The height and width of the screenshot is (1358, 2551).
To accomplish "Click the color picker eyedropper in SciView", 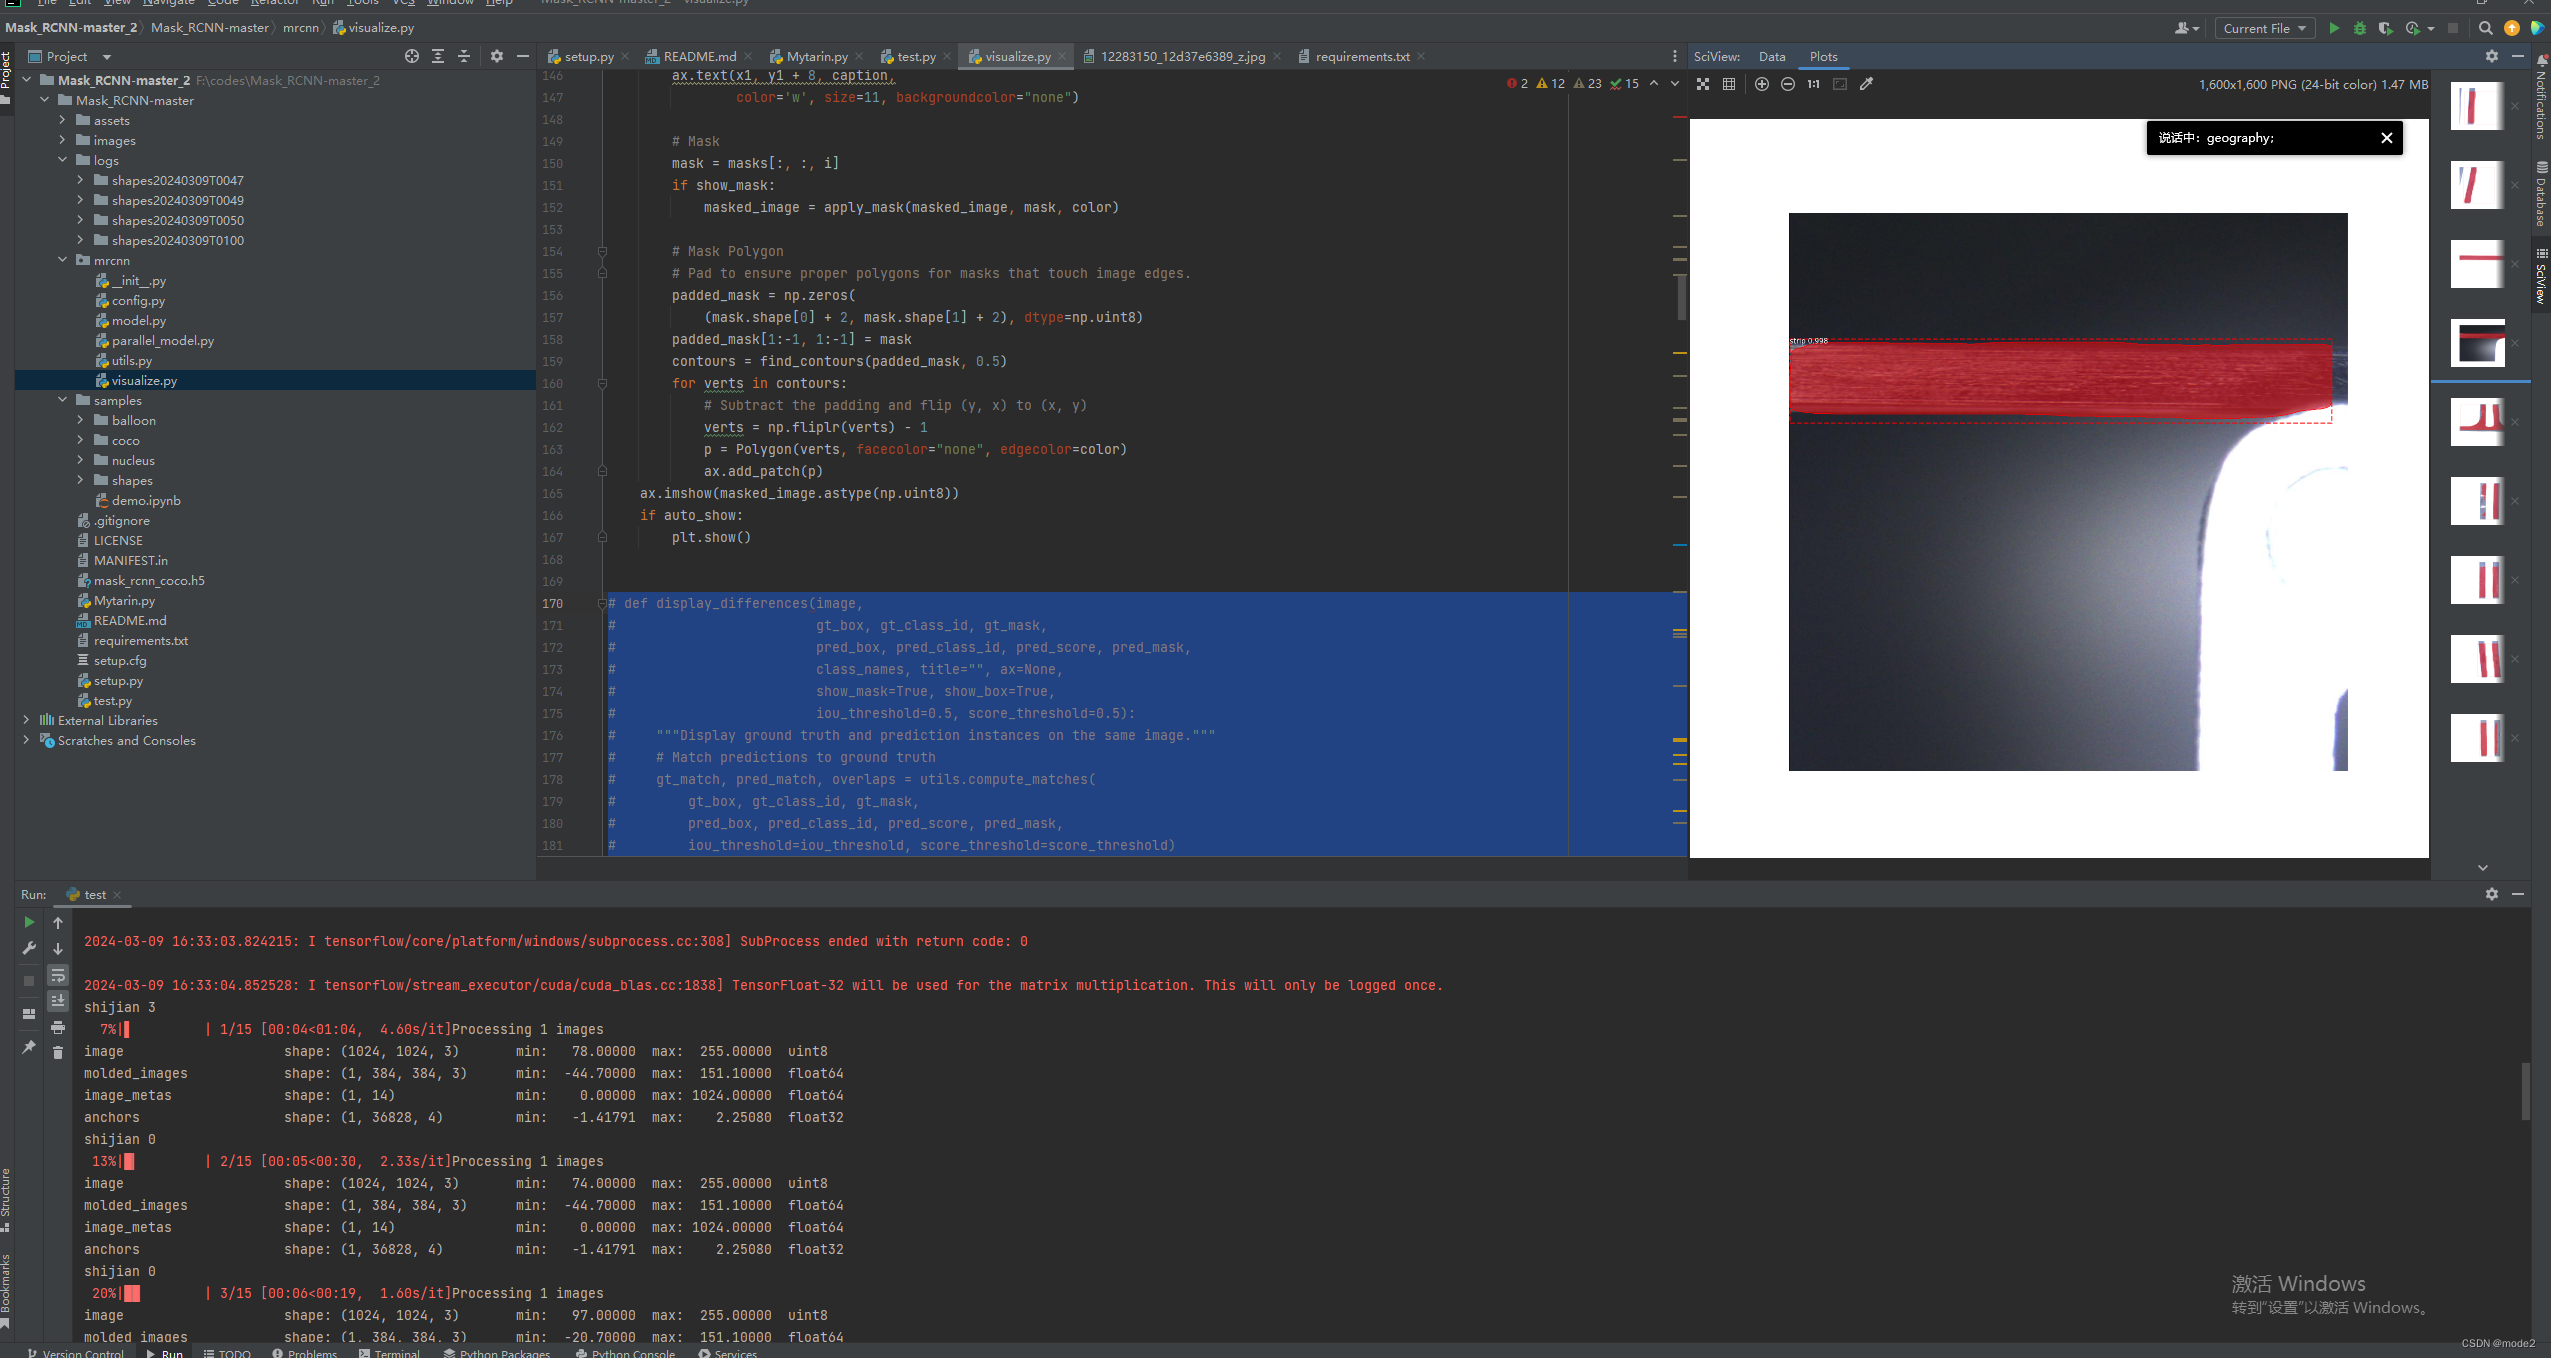I will [1866, 84].
